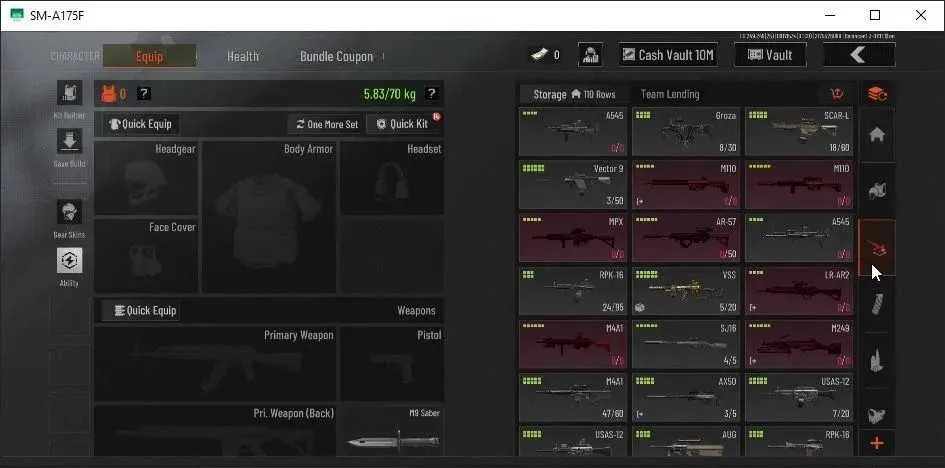
Task: Switch to the Character tab
Action: coord(75,56)
